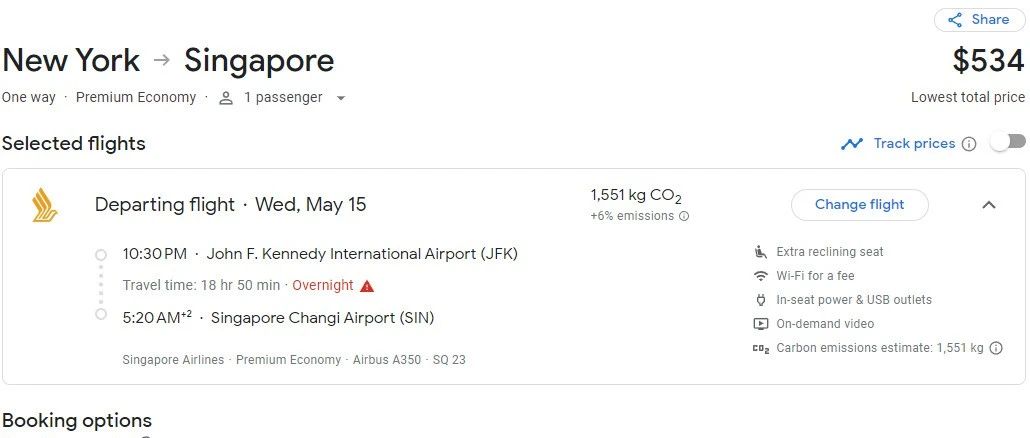Click the emissions info icon beside +6%
Screen dimensions: 1030x438
[684, 216]
